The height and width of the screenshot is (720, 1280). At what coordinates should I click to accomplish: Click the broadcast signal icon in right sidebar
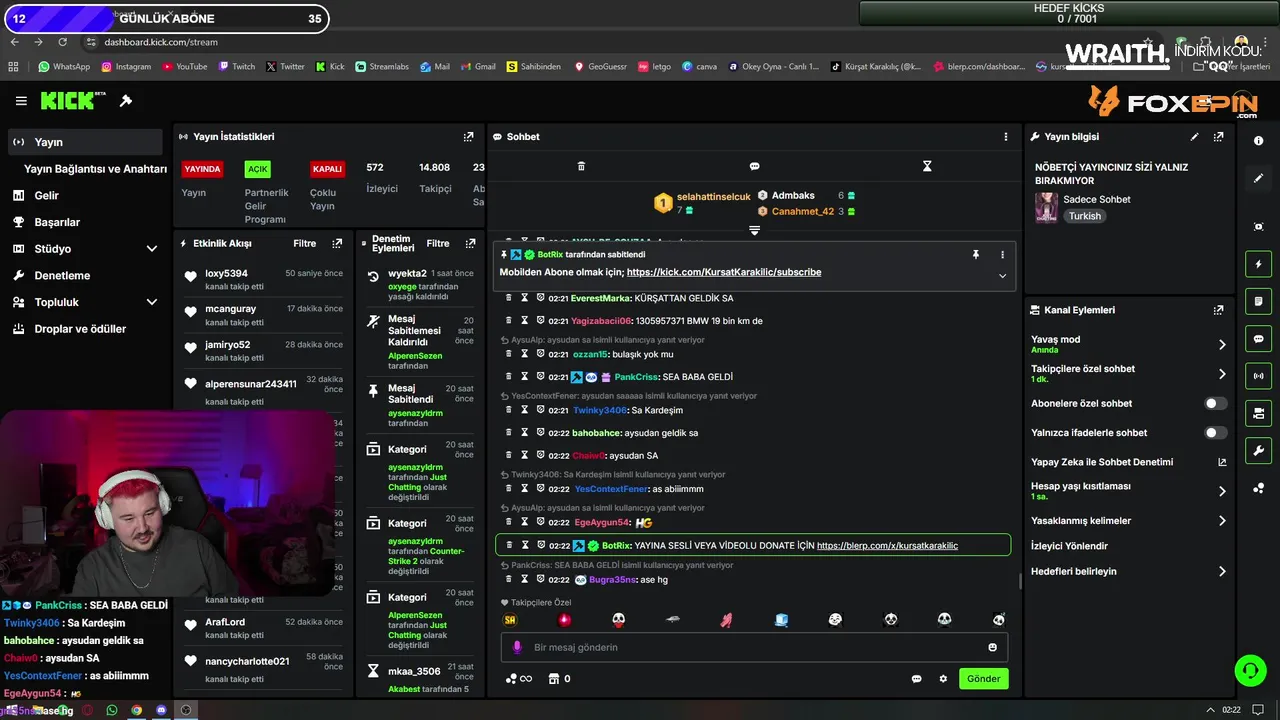pos(1258,376)
